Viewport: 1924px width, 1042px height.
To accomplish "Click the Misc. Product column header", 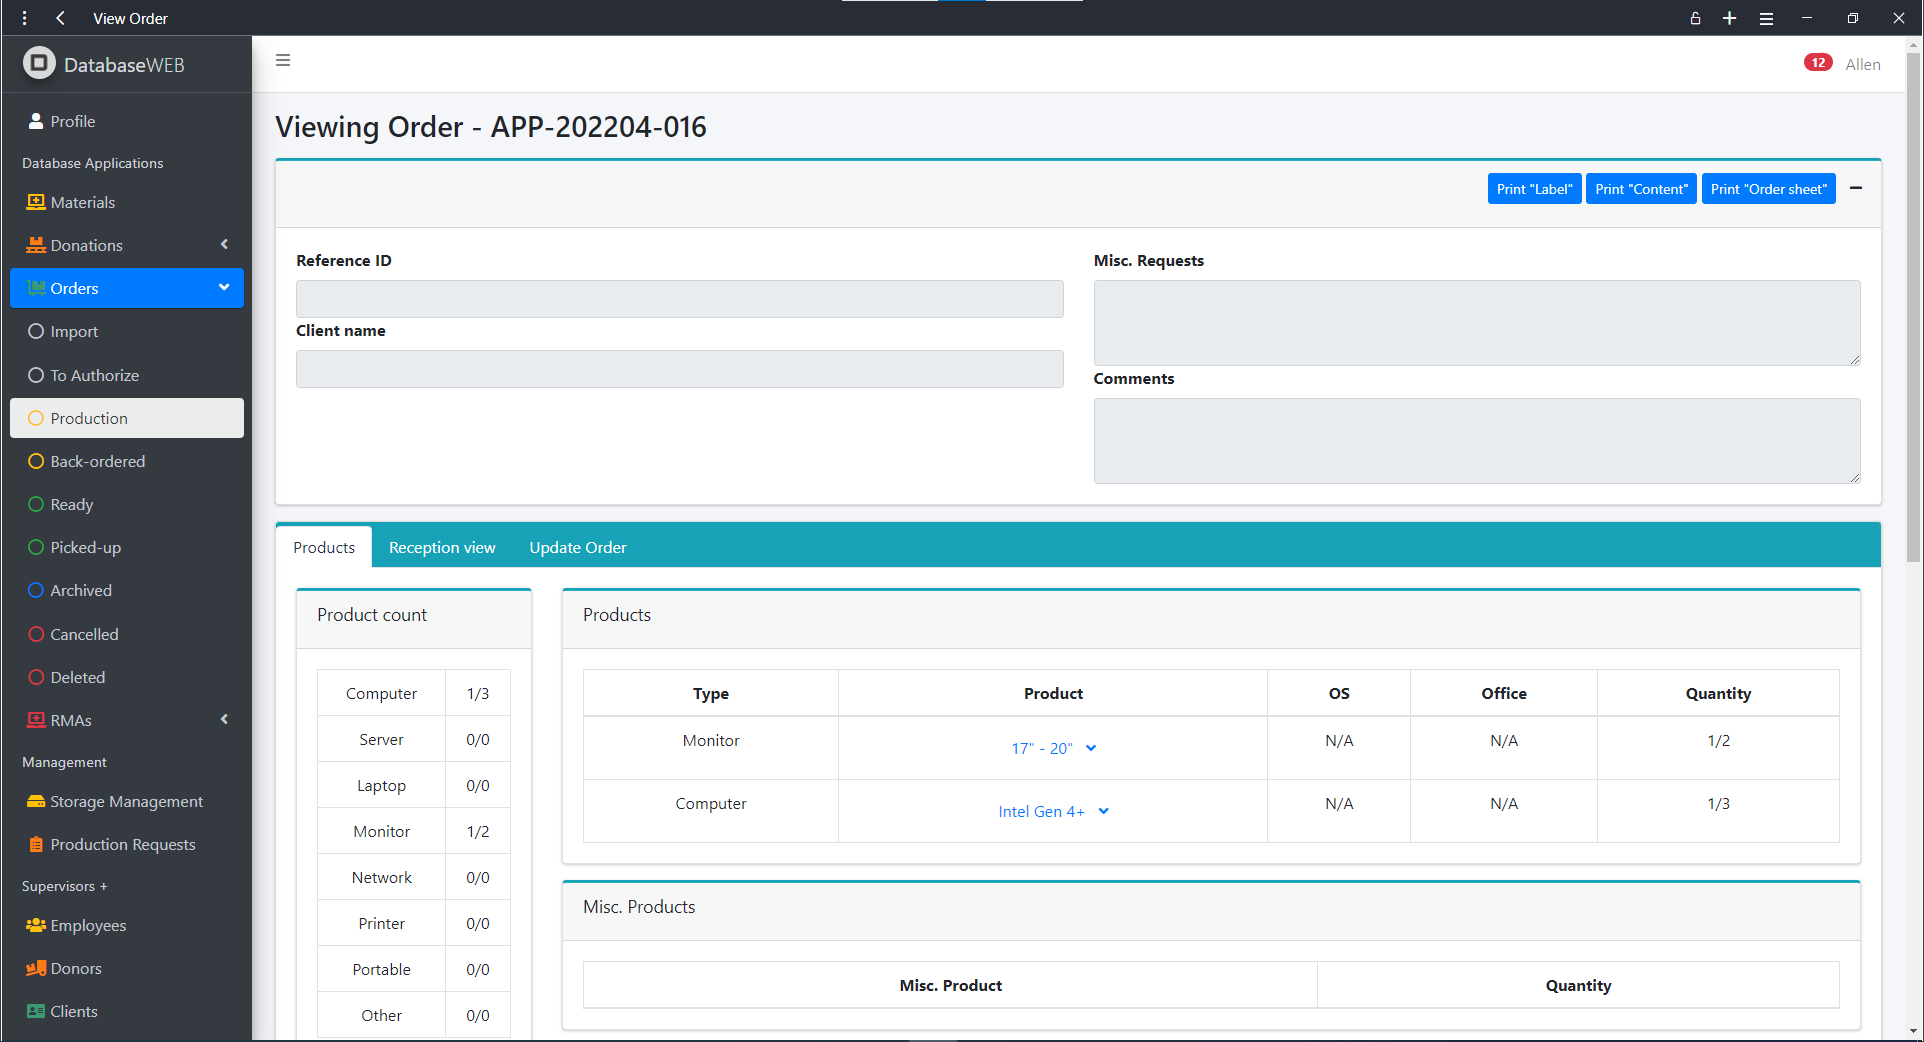I will click(950, 985).
